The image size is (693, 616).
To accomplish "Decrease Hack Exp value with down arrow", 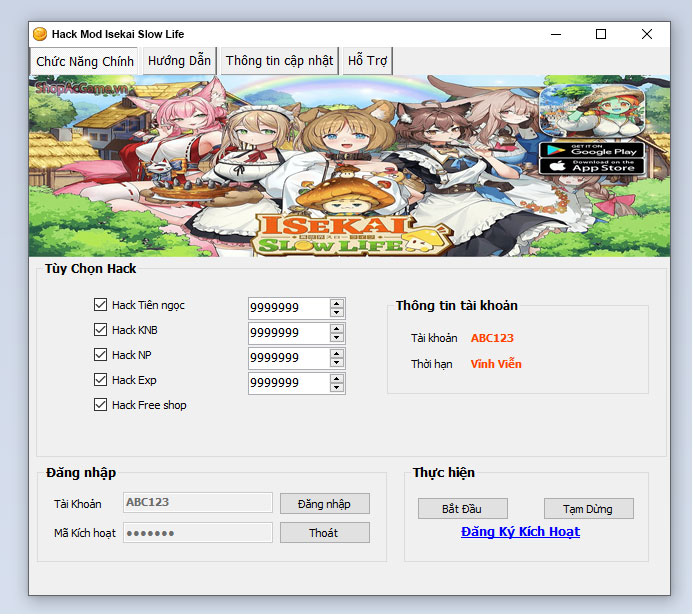I will pyautogui.click(x=337, y=388).
